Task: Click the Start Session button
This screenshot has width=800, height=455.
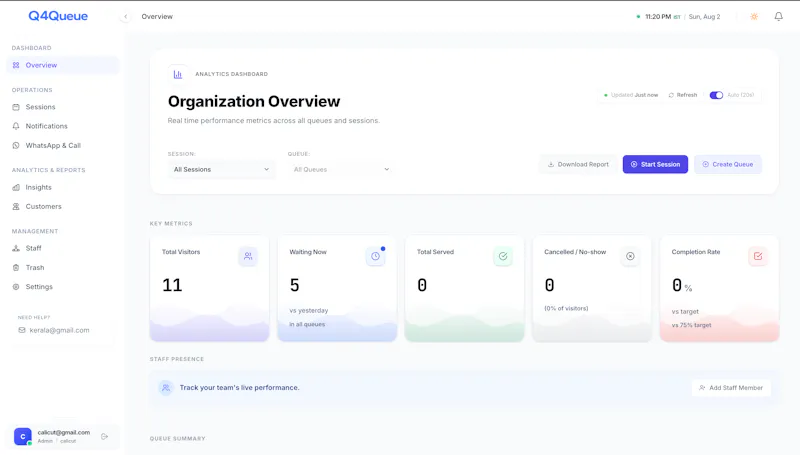Action: (x=655, y=164)
